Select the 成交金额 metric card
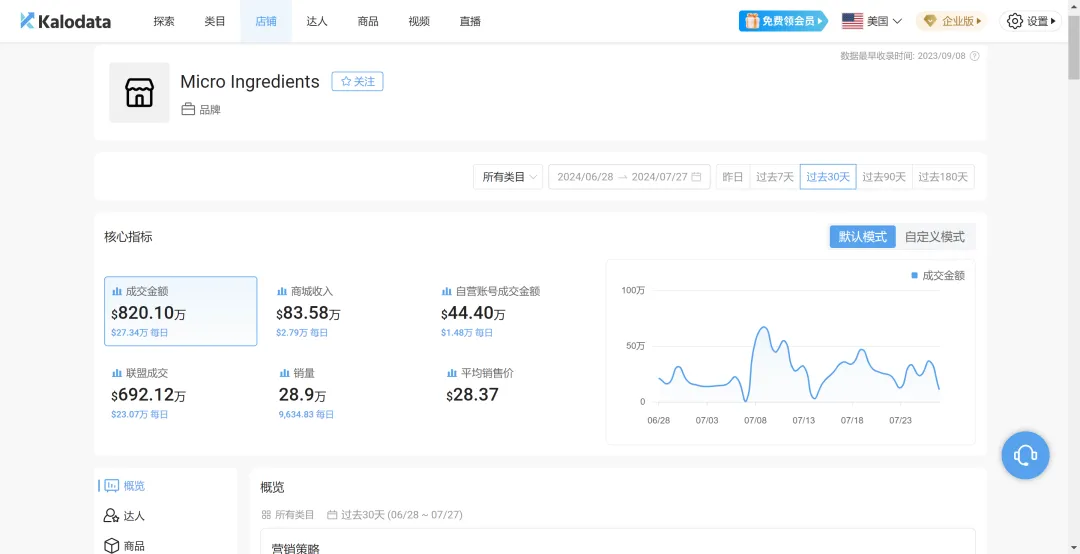 (x=180, y=311)
